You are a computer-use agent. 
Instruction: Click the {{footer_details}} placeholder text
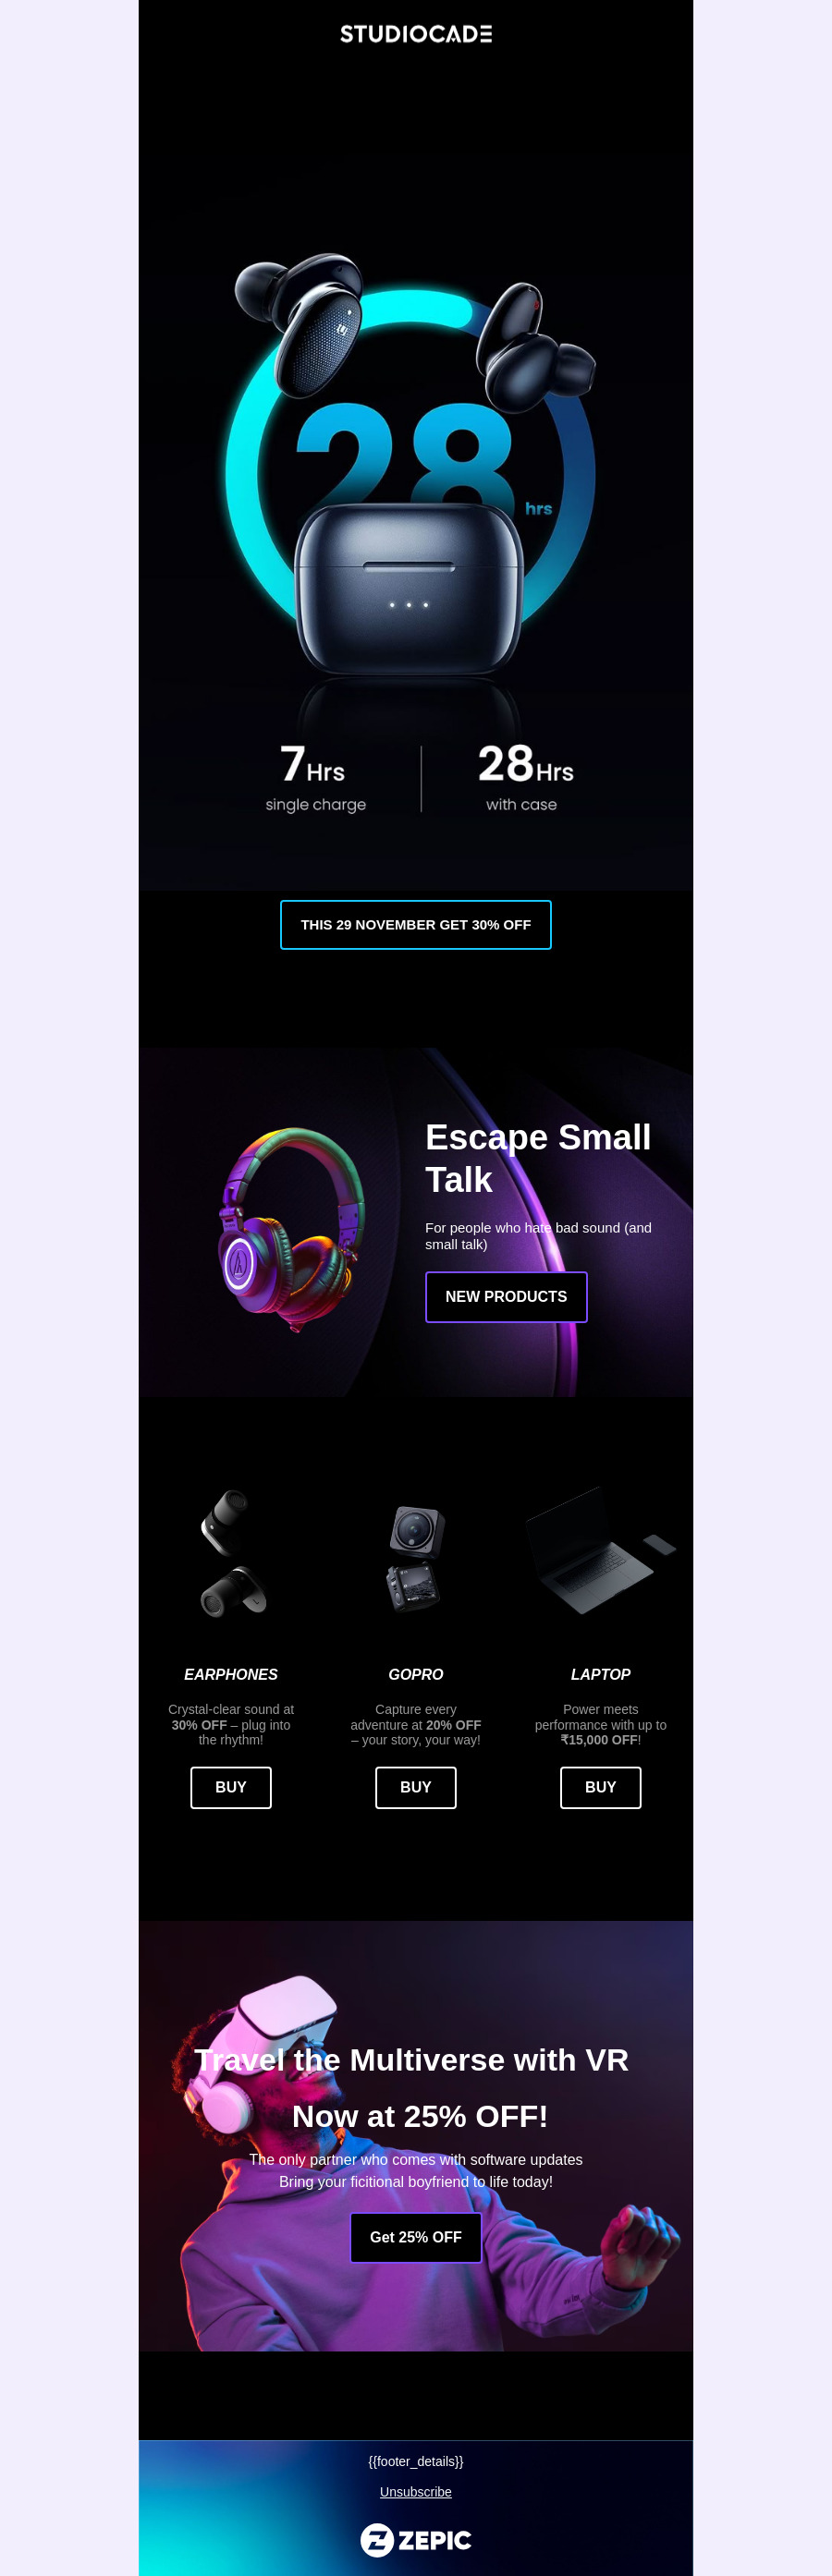416,2461
